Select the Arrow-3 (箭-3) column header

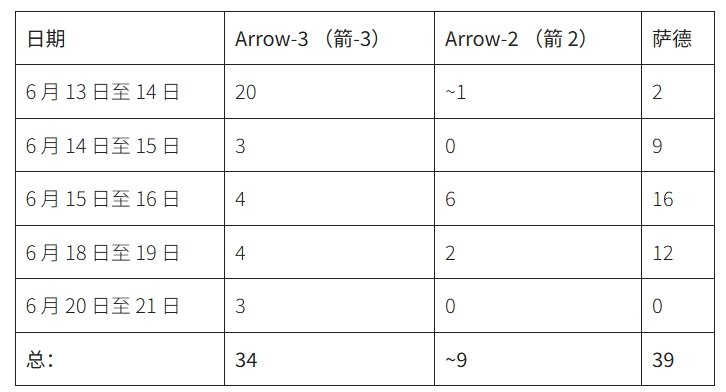pos(329,38)
